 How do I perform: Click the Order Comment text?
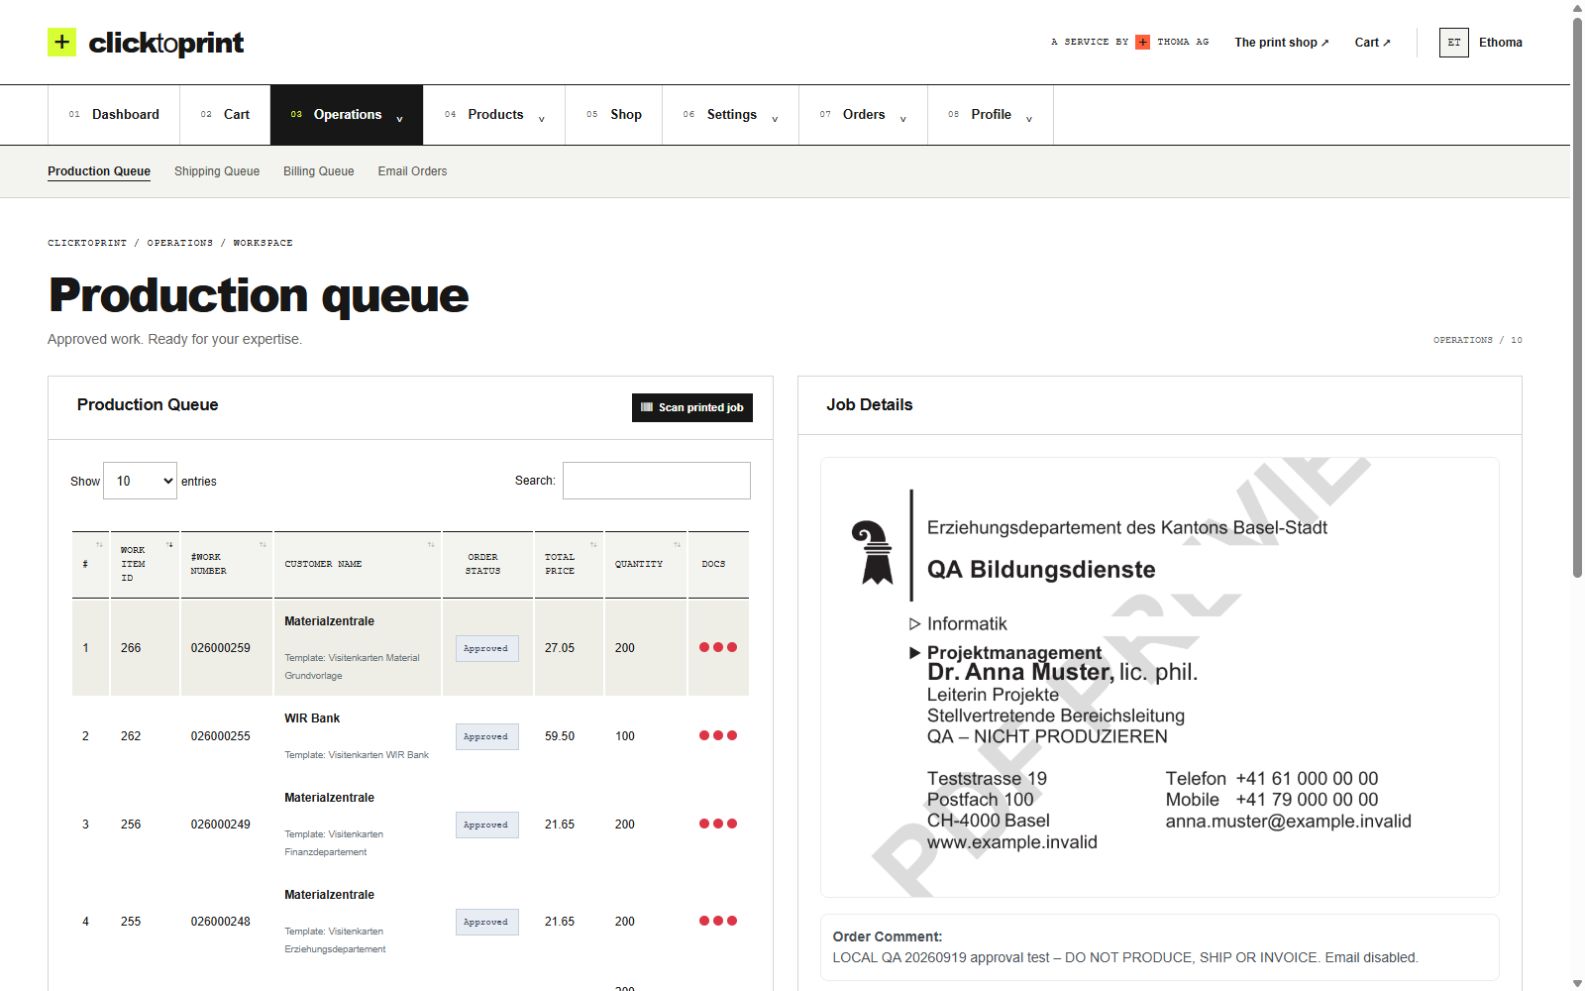point(1125,957)
